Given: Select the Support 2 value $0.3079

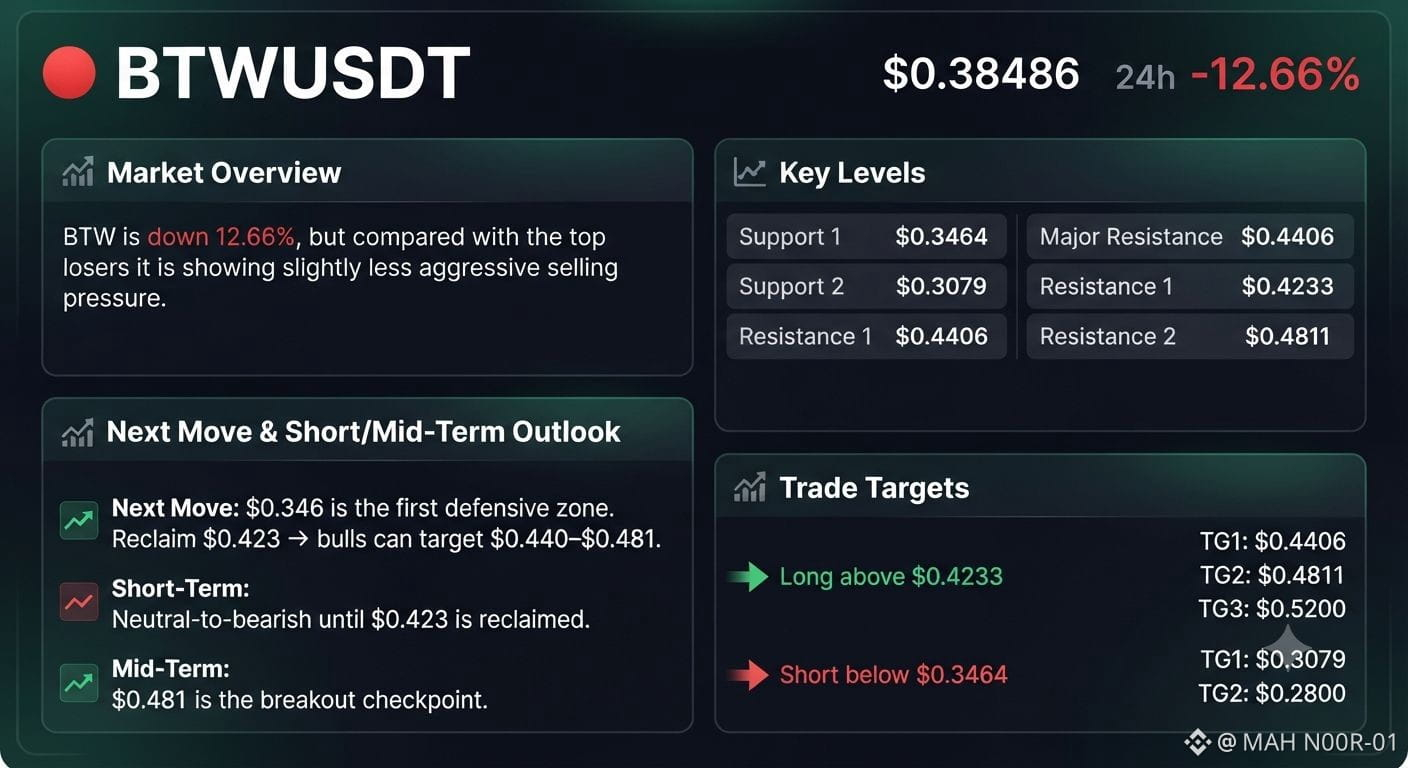Looking at the screenshot, I should tap(941, 286).
